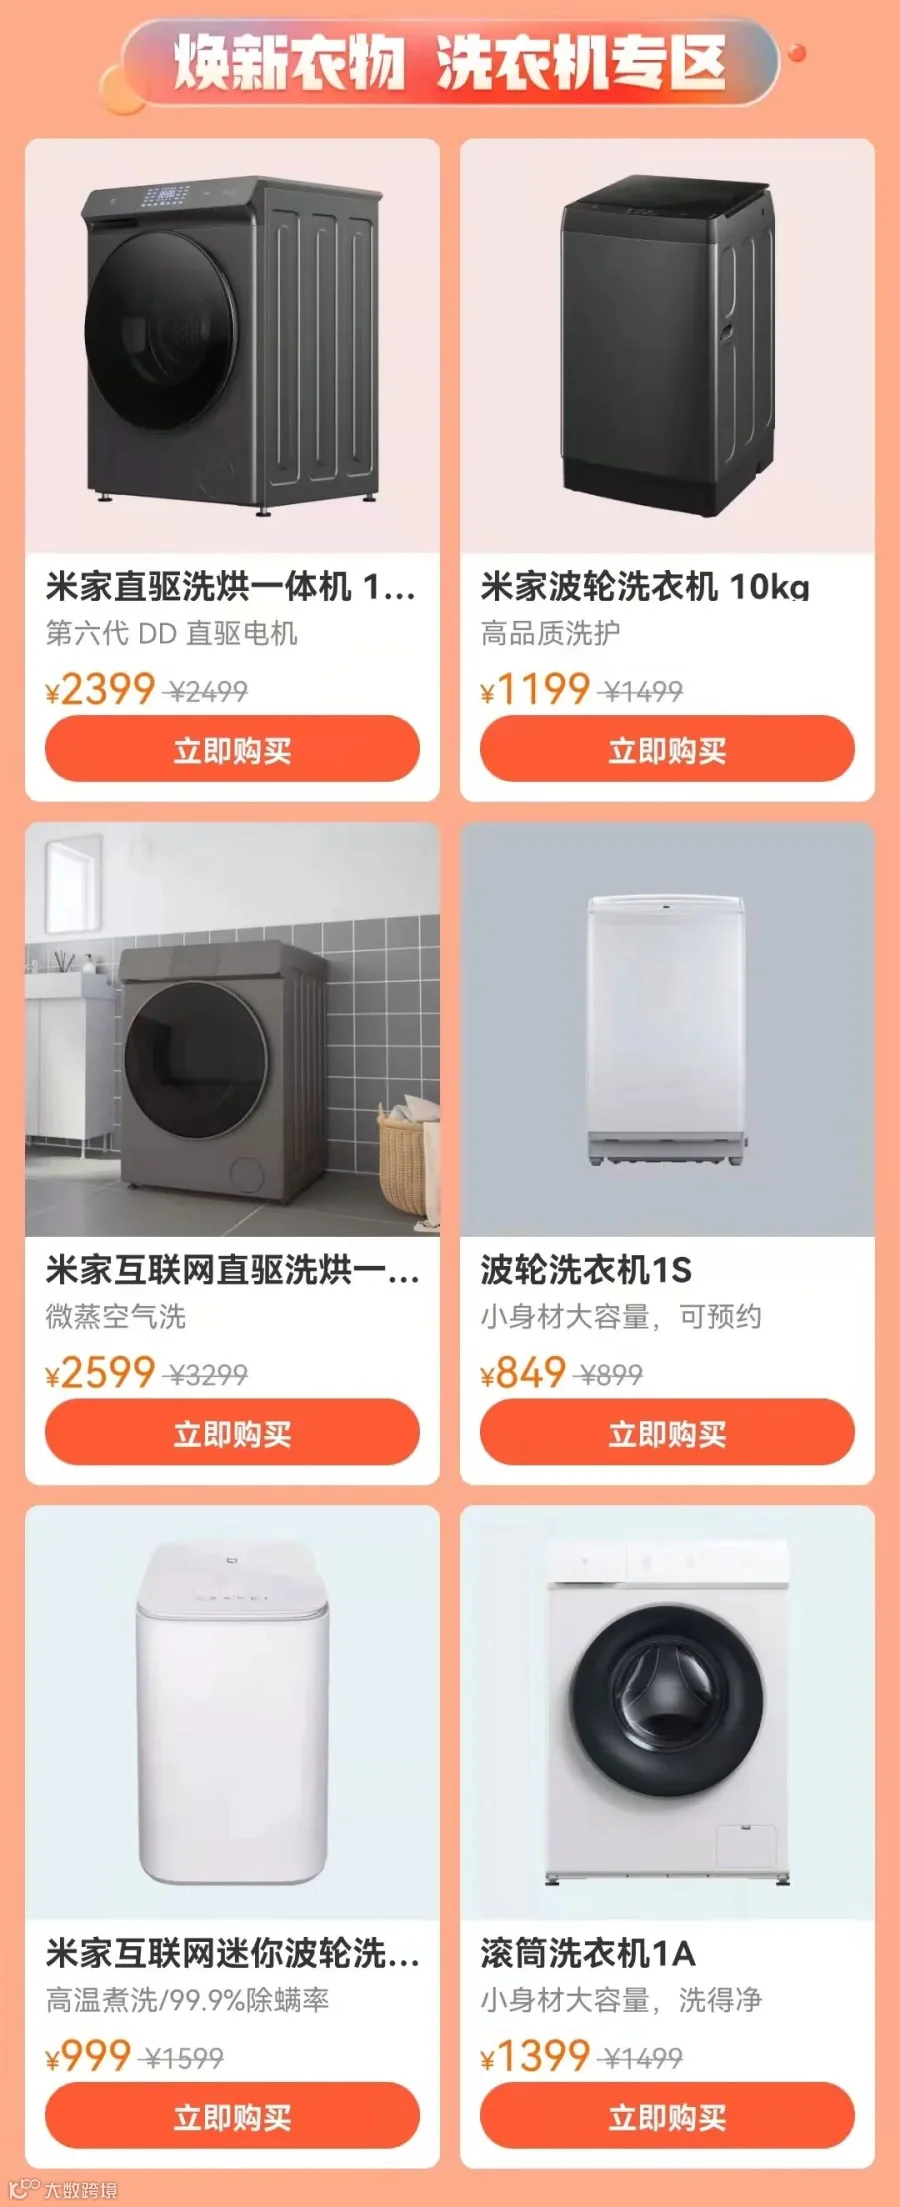Click the 大数跨境 watermark logo
The height and width of the screenshot is (2207, 900).
click(x=63, y=2189)
